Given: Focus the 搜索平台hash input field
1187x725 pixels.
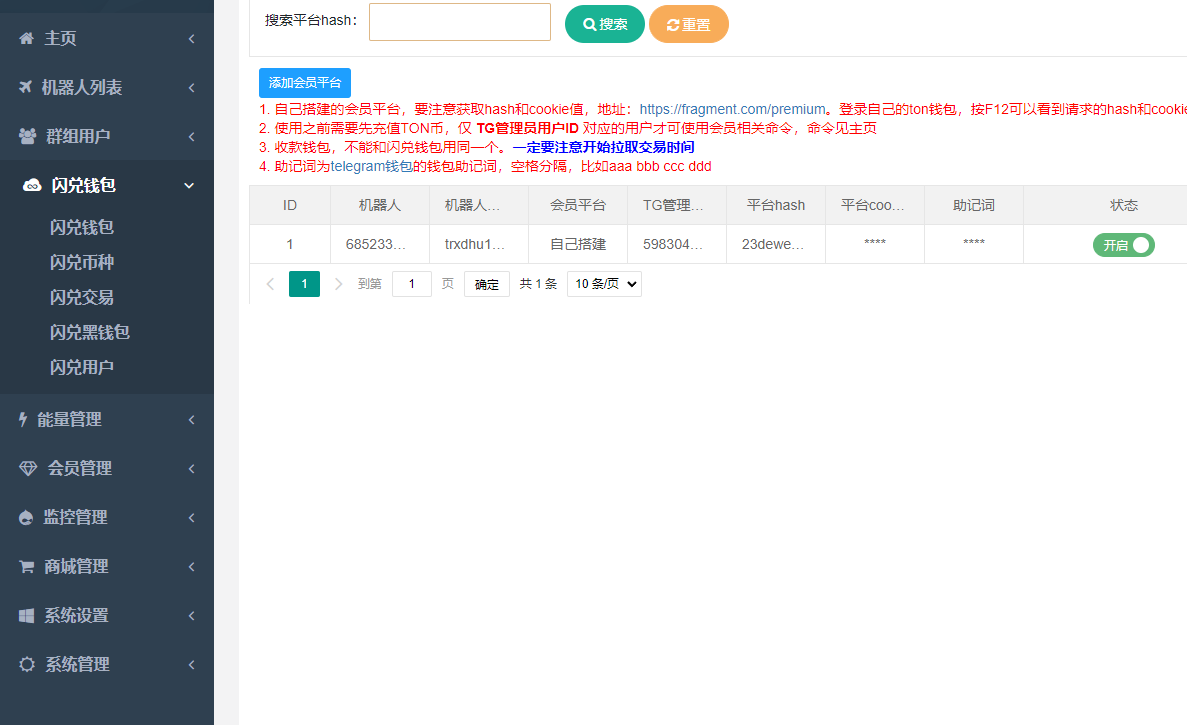Looking at the screenshot, I should (x=460, y=22).
